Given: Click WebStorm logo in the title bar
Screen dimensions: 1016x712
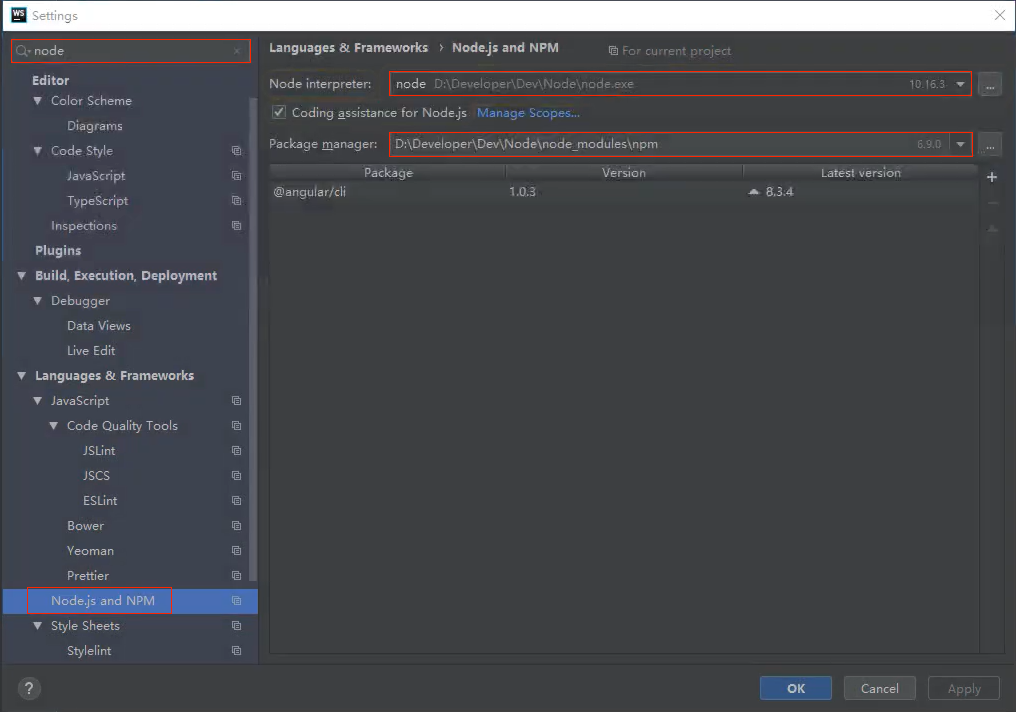Looking at the screenshot, I should 19,15.
